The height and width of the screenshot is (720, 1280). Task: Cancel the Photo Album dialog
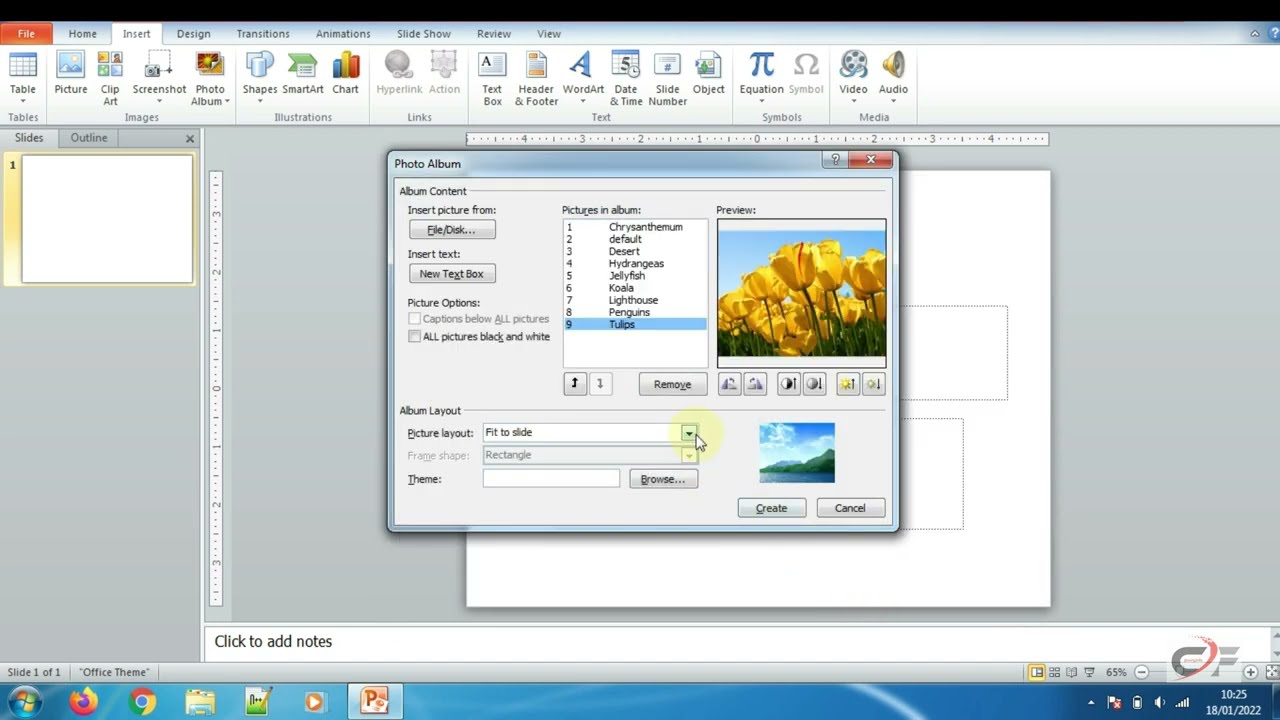point(850,508)
